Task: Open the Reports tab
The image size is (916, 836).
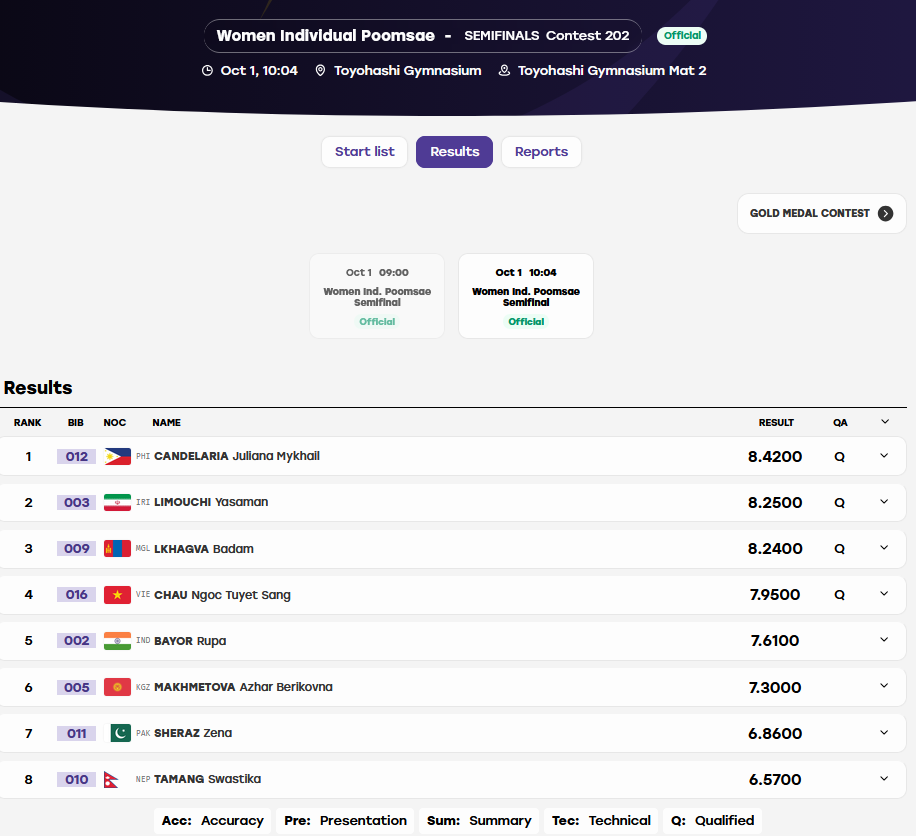Action: [x=542, y=152]
